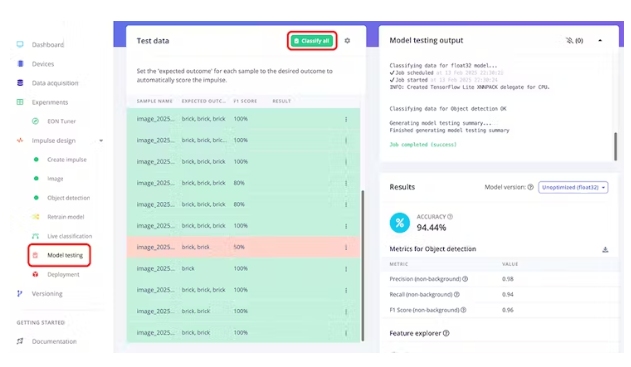Click help icon beside Precision (non-background)

pyautogui.click(x=465, y=279)
